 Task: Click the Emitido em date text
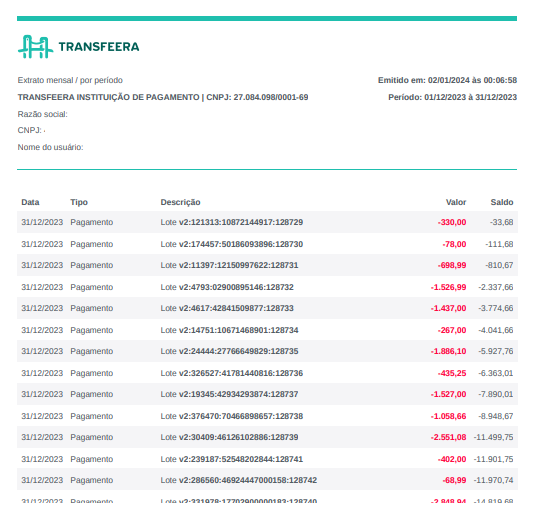[x=448, y=80]
